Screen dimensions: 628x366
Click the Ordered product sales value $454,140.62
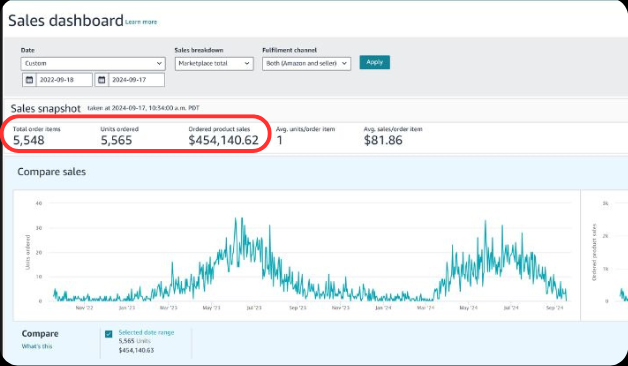[223, 140]
